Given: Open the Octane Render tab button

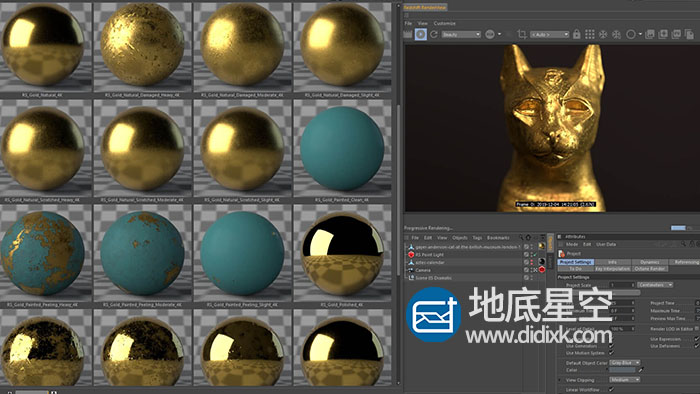Looking at the screenshot, I should [650, 269].
